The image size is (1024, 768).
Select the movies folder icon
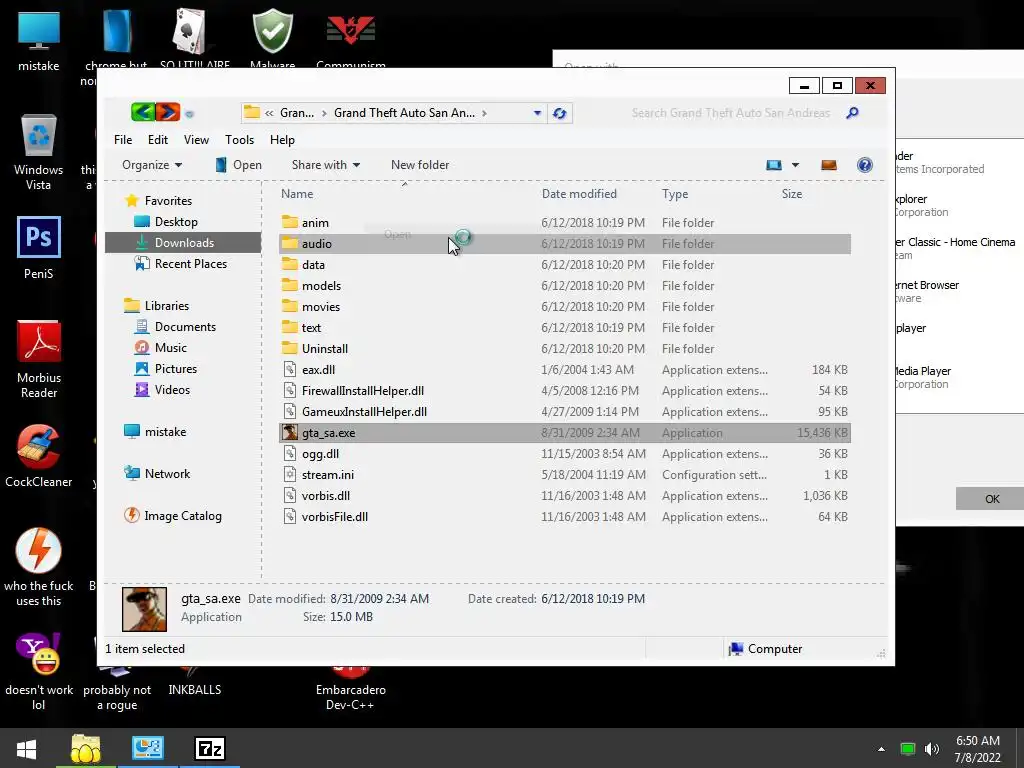tap(289, 306)
